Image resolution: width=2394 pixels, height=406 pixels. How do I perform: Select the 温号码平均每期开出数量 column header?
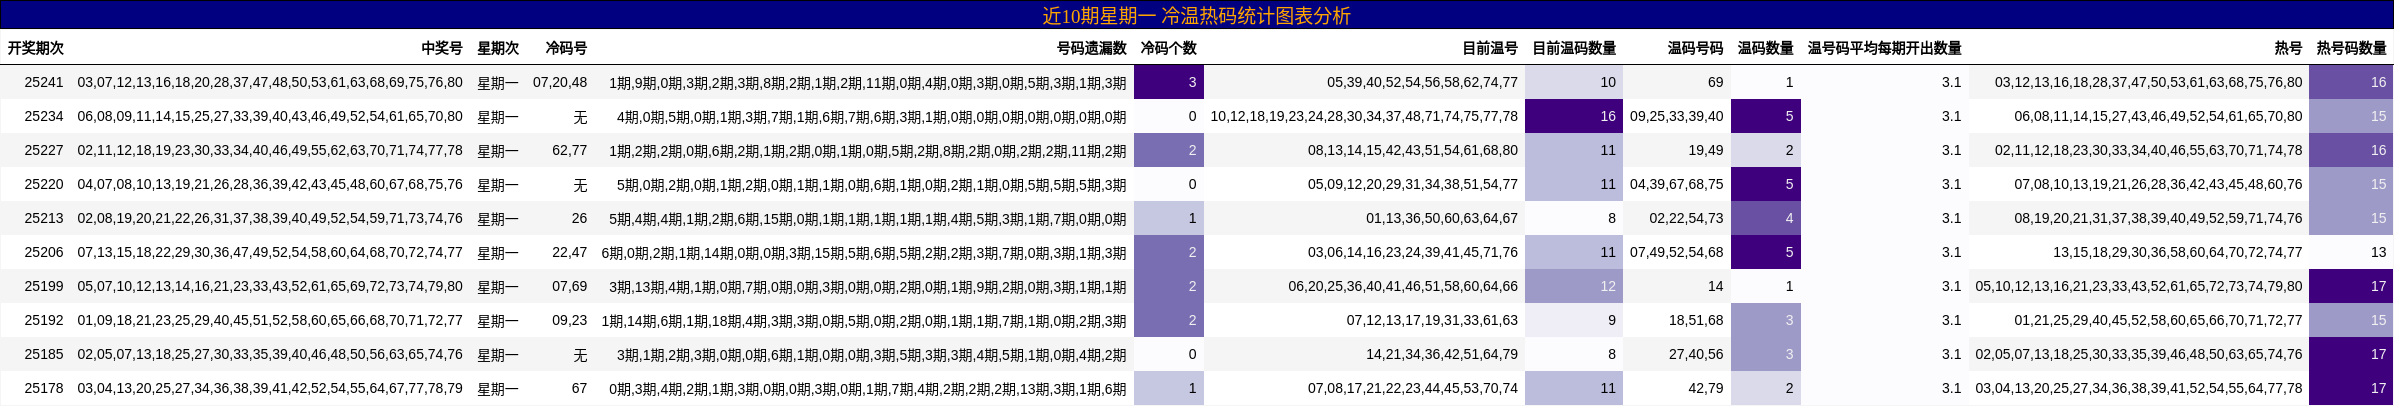click(x=1885, y=48)
